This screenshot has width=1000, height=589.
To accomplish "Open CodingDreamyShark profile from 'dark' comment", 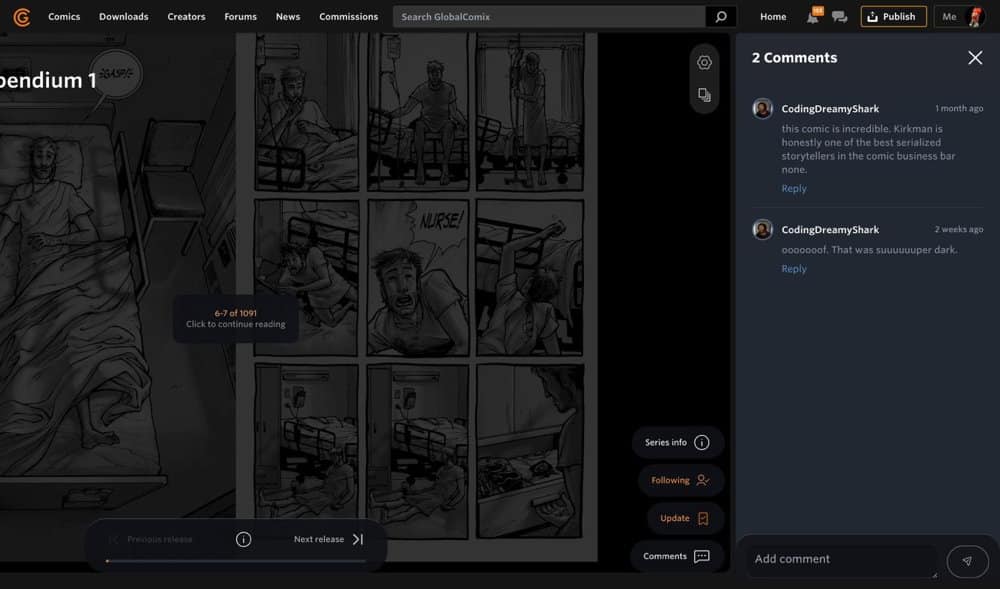I will [x=830, y=229].
